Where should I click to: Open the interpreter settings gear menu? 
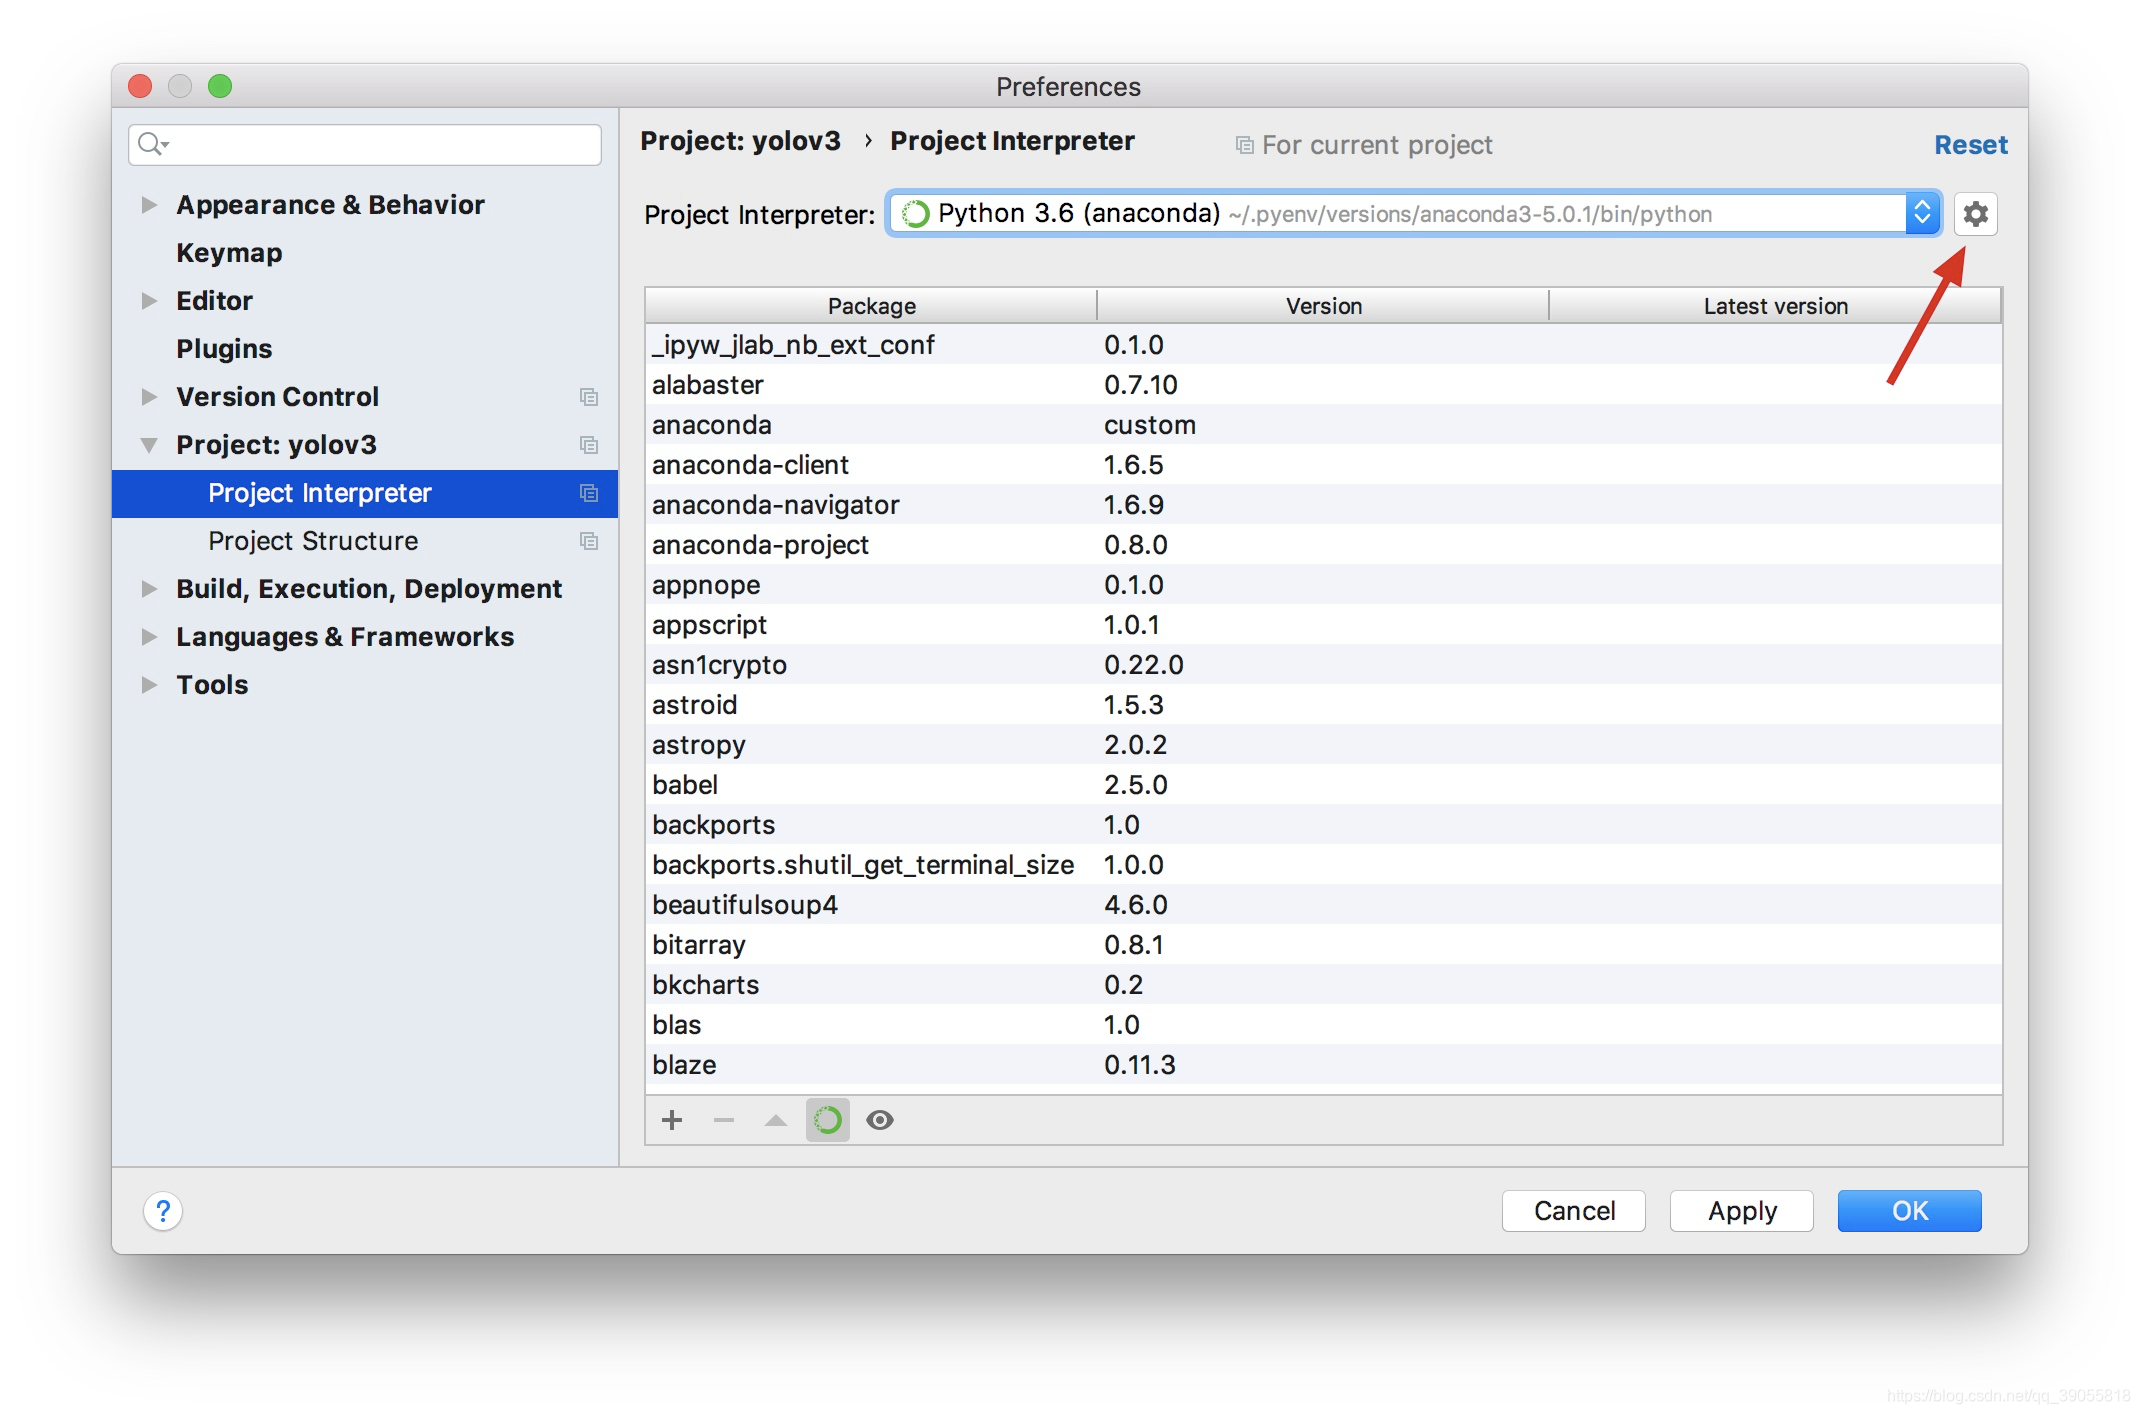point(1975,214)
